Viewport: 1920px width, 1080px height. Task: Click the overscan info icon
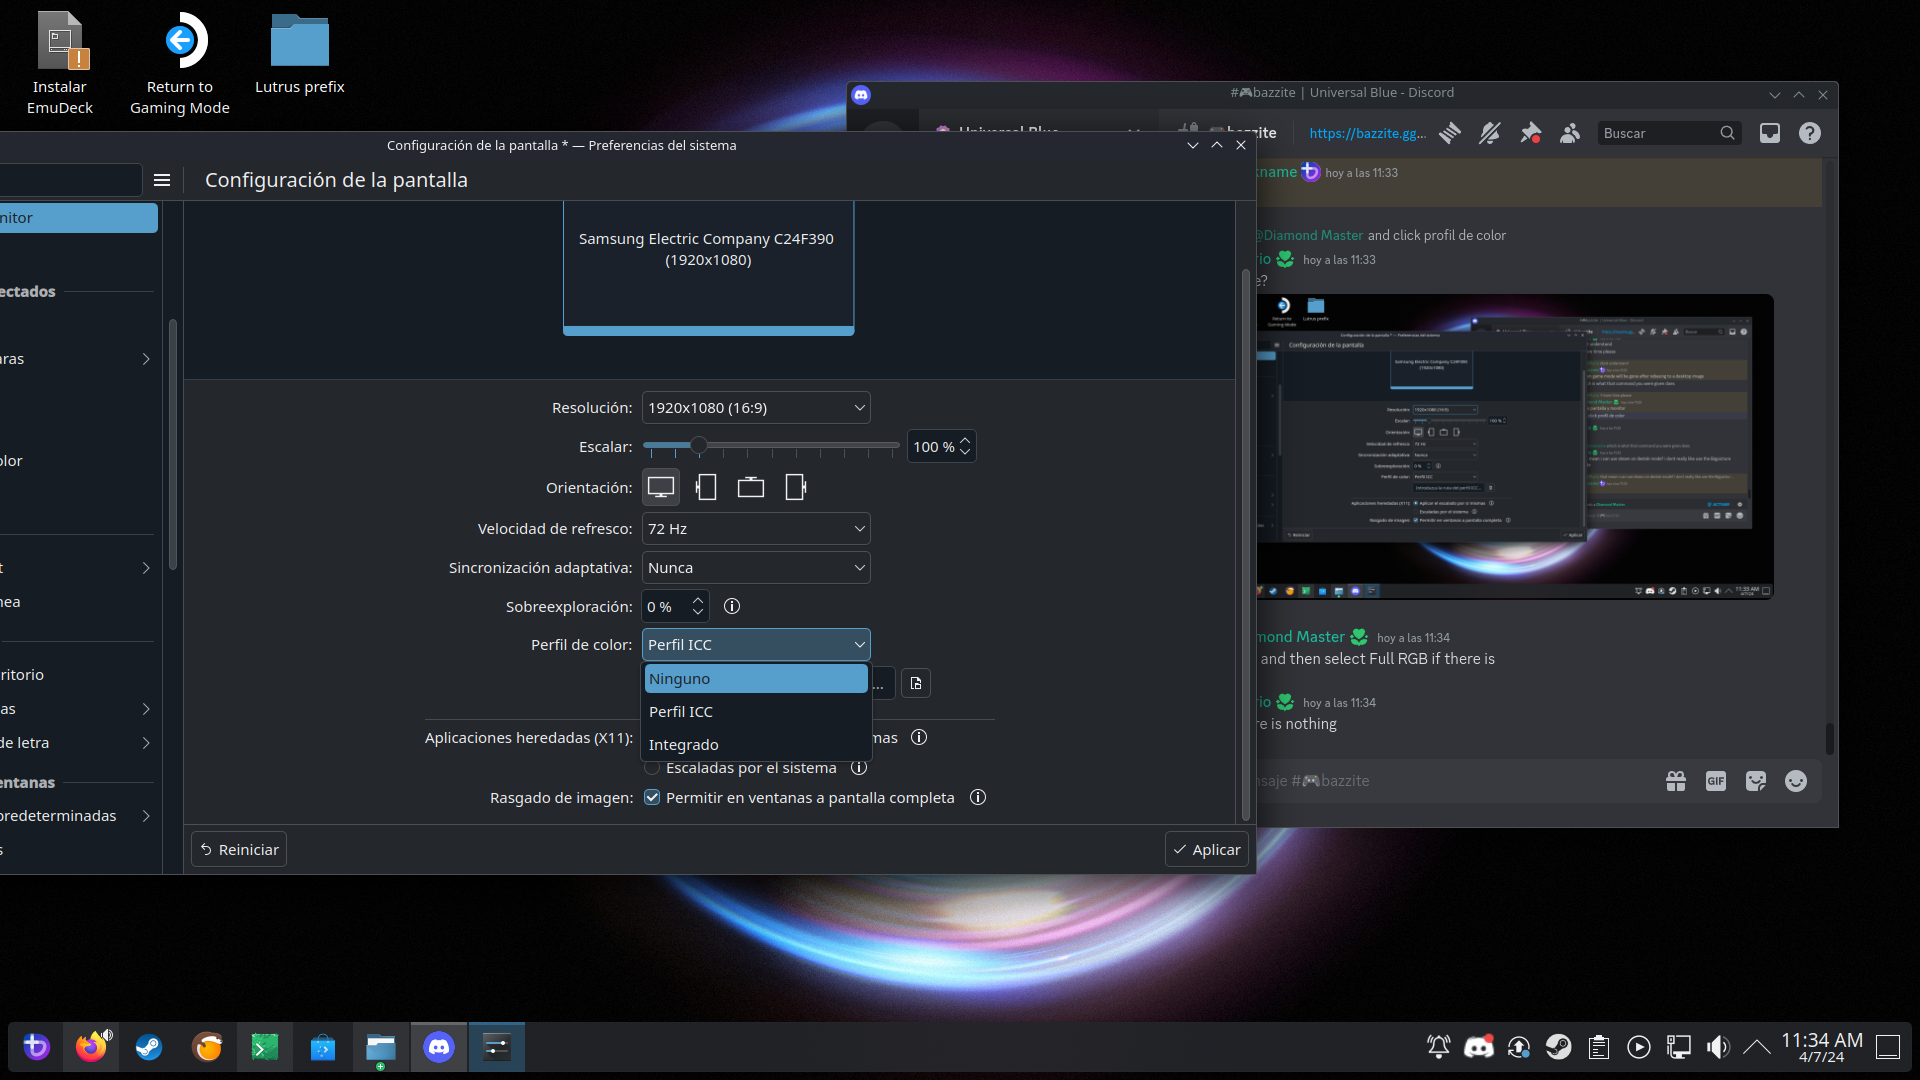click(x=732, y=607)
